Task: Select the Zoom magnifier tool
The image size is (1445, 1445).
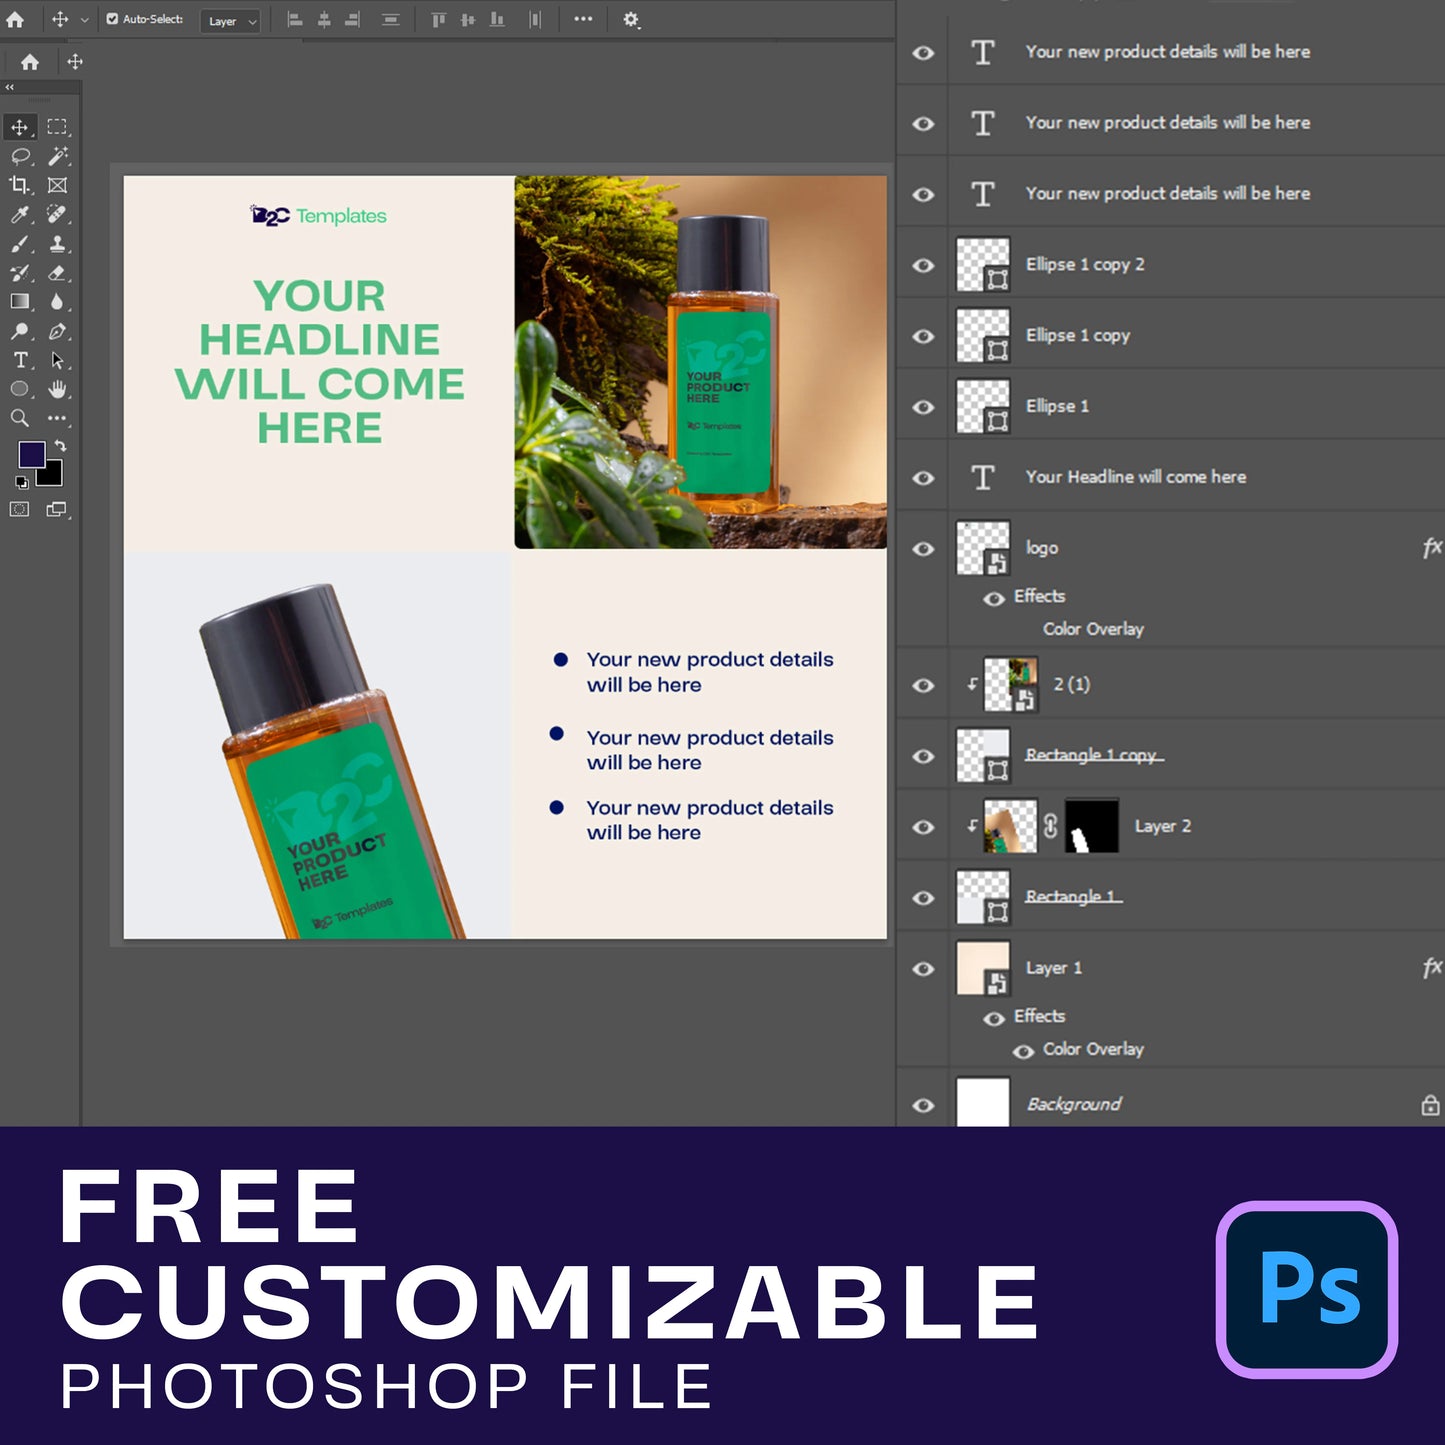Action: [19, 418]
